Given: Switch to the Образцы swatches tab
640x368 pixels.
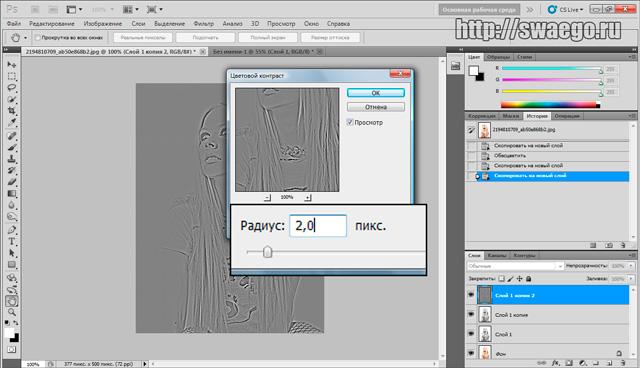Looking at the screenshot, I should (x=498, y=57).
